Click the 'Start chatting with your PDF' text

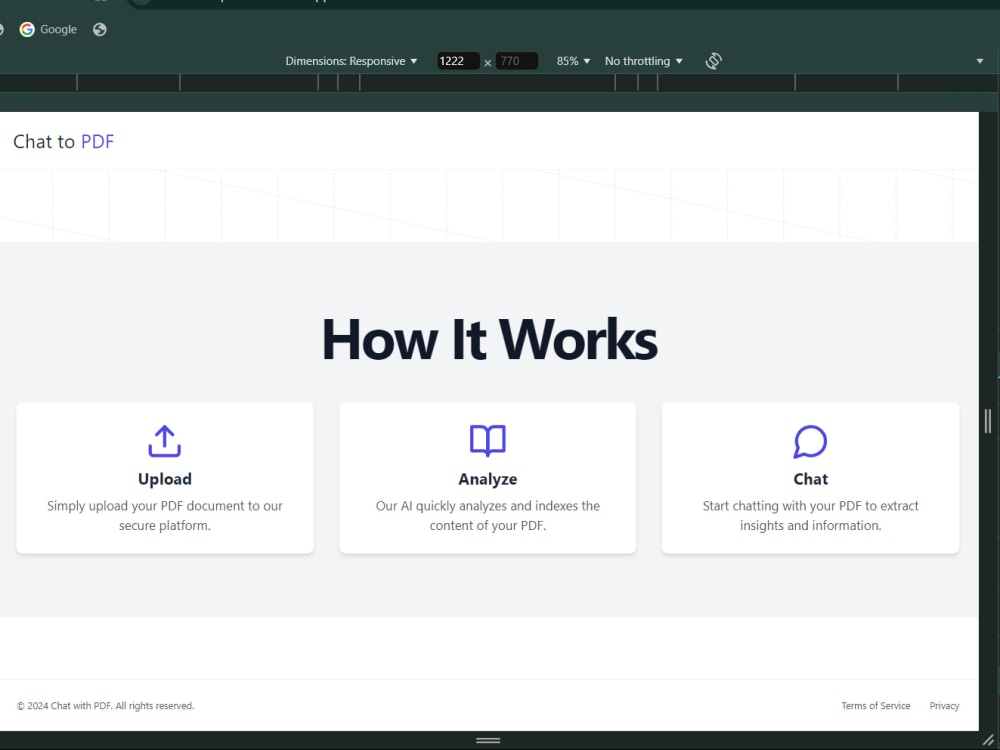point(810,515)
